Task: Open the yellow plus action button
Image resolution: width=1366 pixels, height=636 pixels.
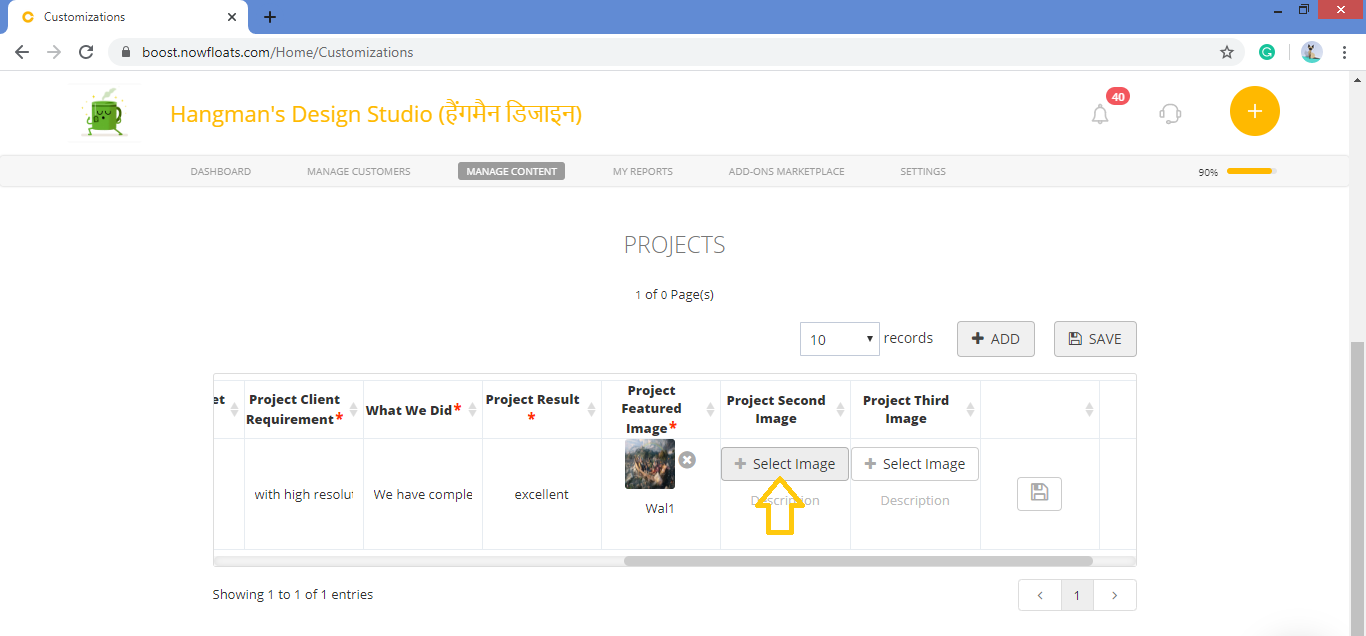Action: [1254, 111]
